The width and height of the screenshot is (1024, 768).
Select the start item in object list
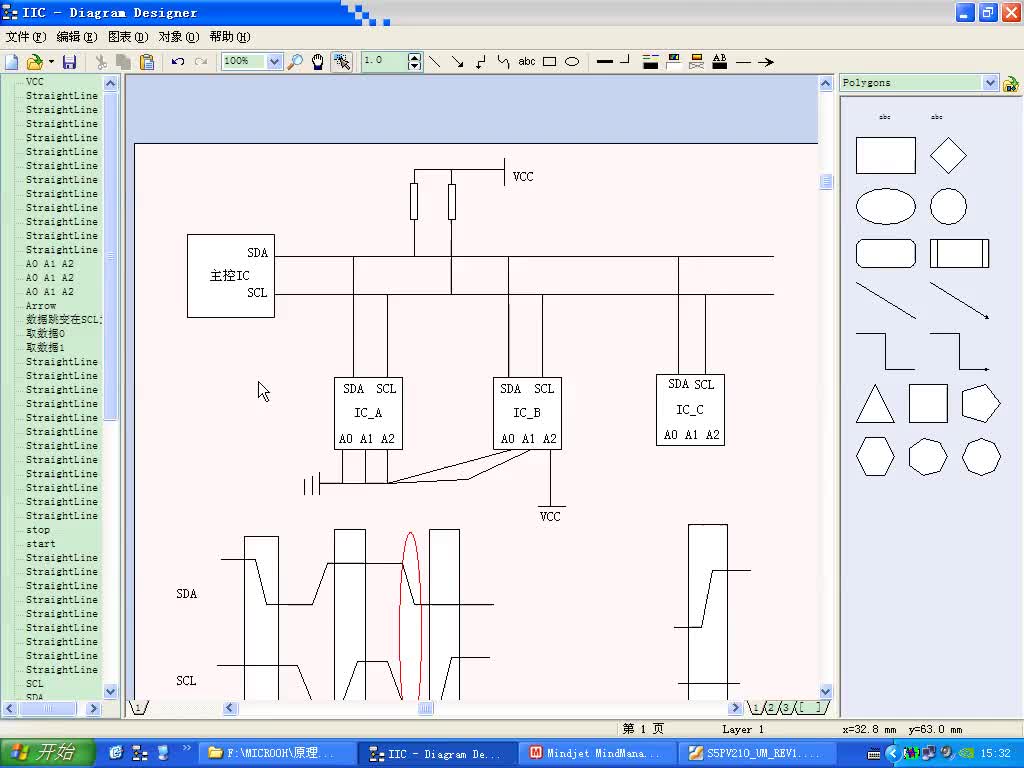click(x=41, y=544)
